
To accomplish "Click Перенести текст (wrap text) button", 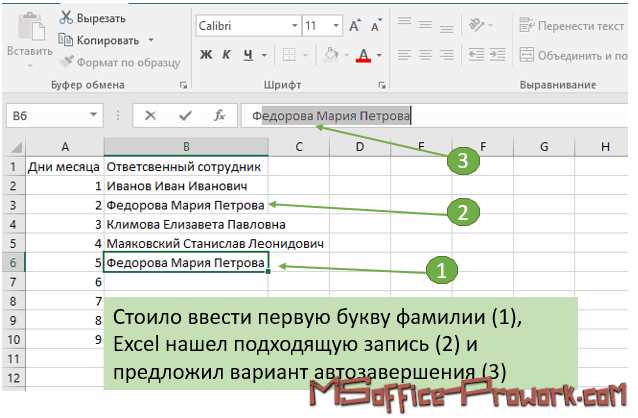I will 572,26.
